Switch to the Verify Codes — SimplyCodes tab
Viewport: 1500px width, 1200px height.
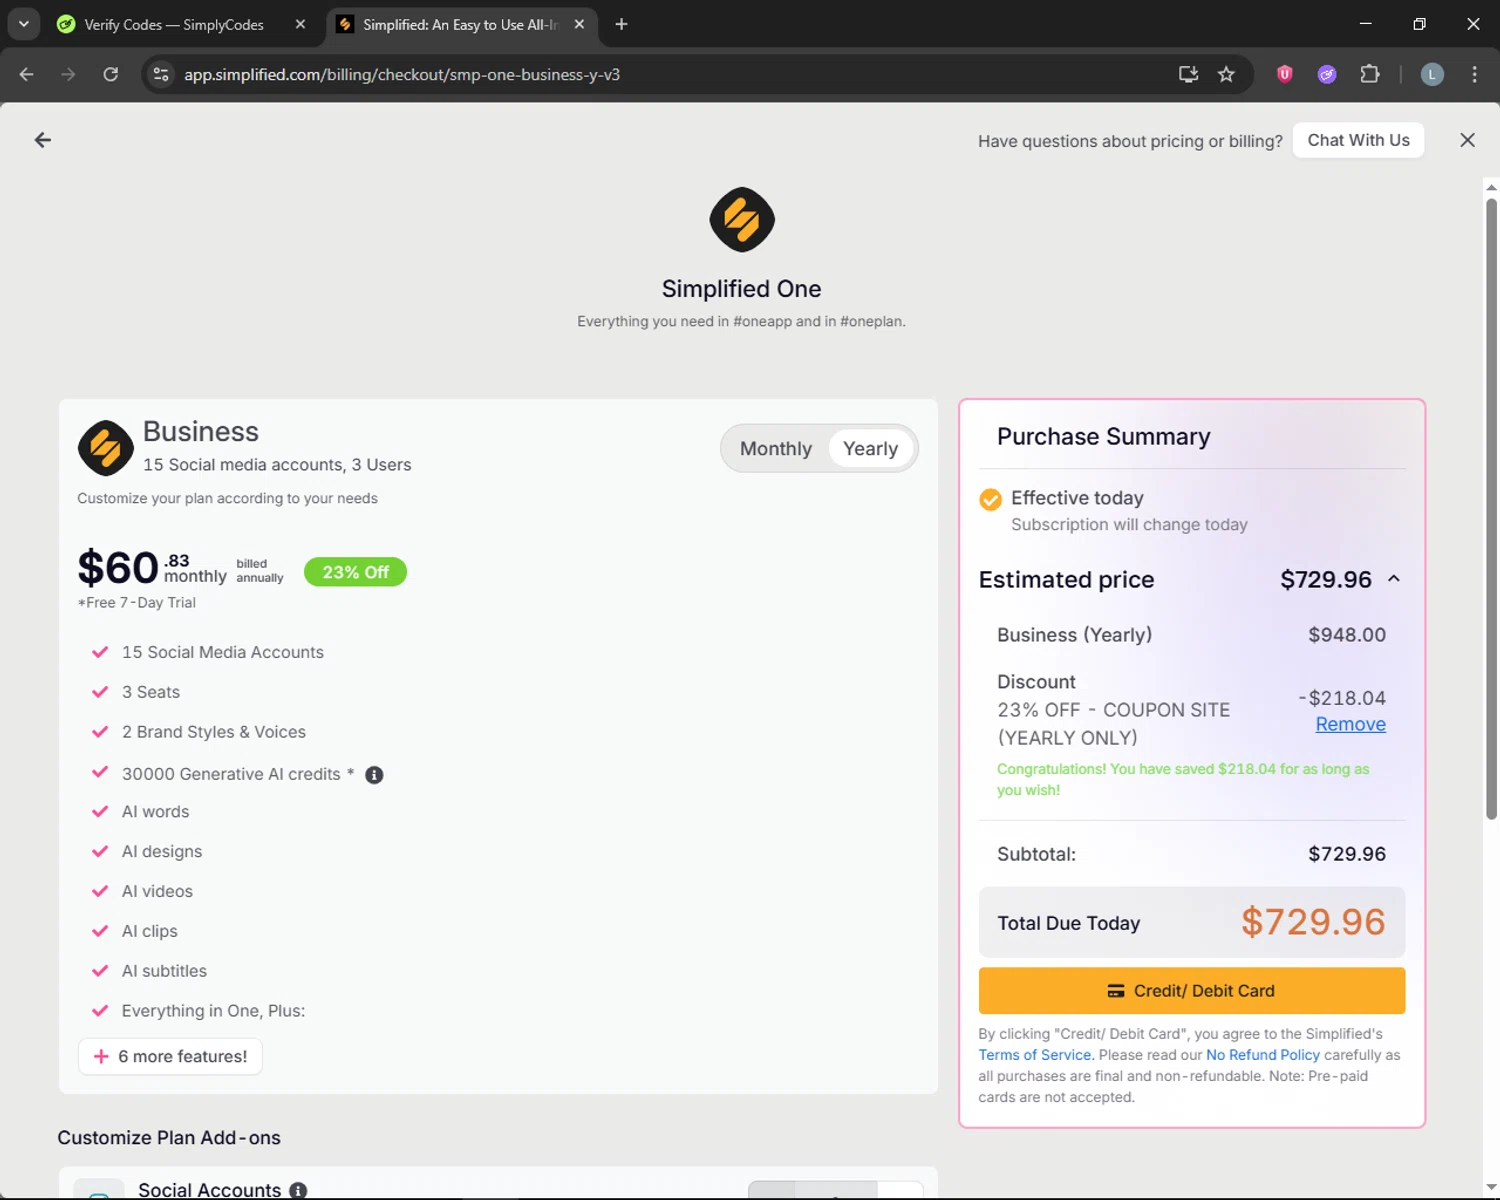174,25
